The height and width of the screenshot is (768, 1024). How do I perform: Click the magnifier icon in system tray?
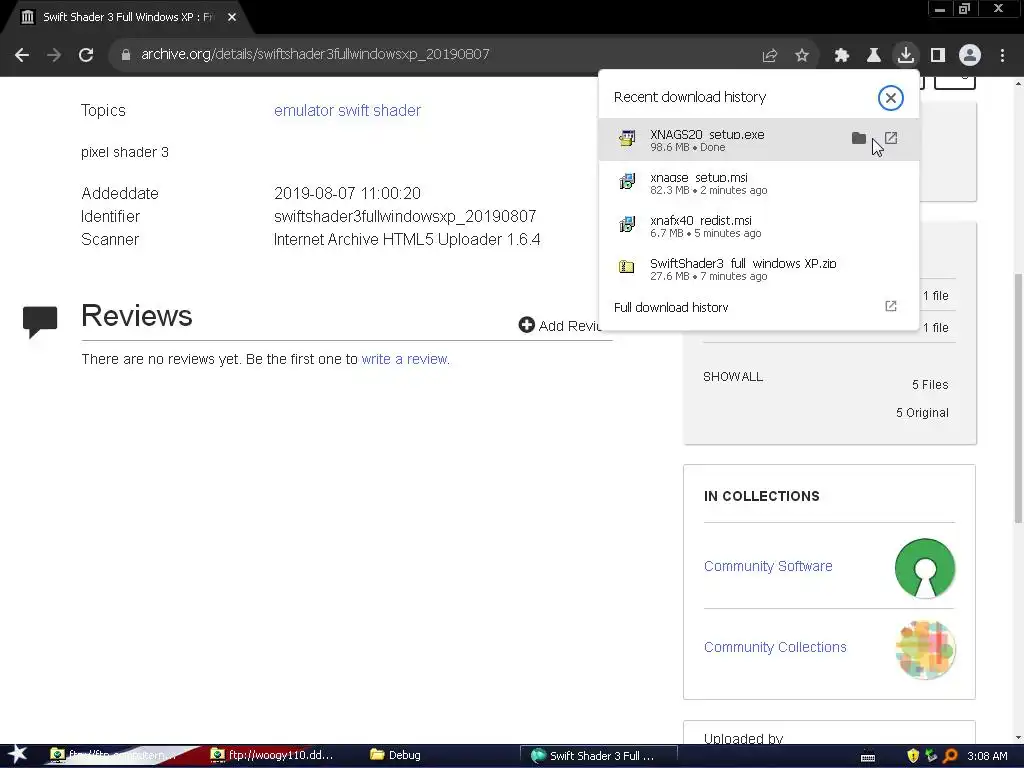tap(951, 756)
